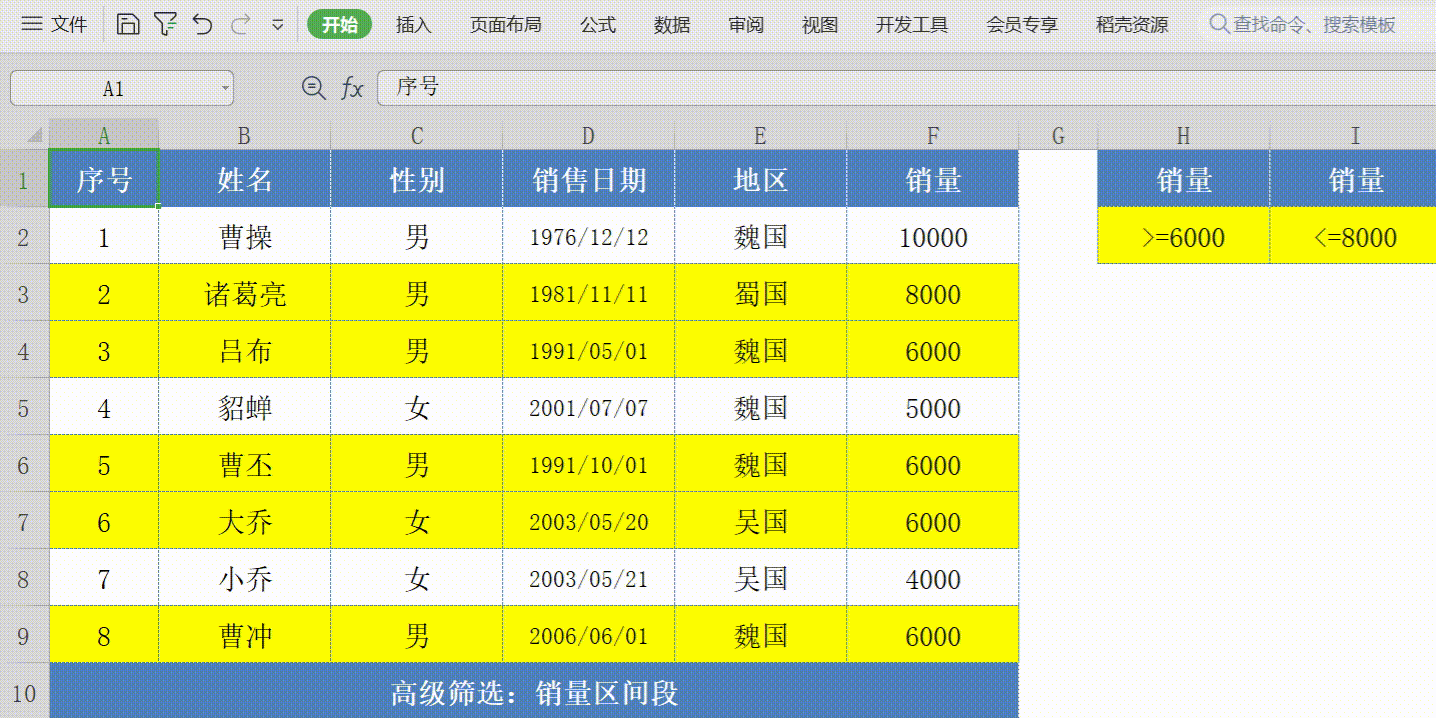Screen dimensions: 1436x718
Task: Click the Insert Function fx icon
Action: tap(351, 88)
